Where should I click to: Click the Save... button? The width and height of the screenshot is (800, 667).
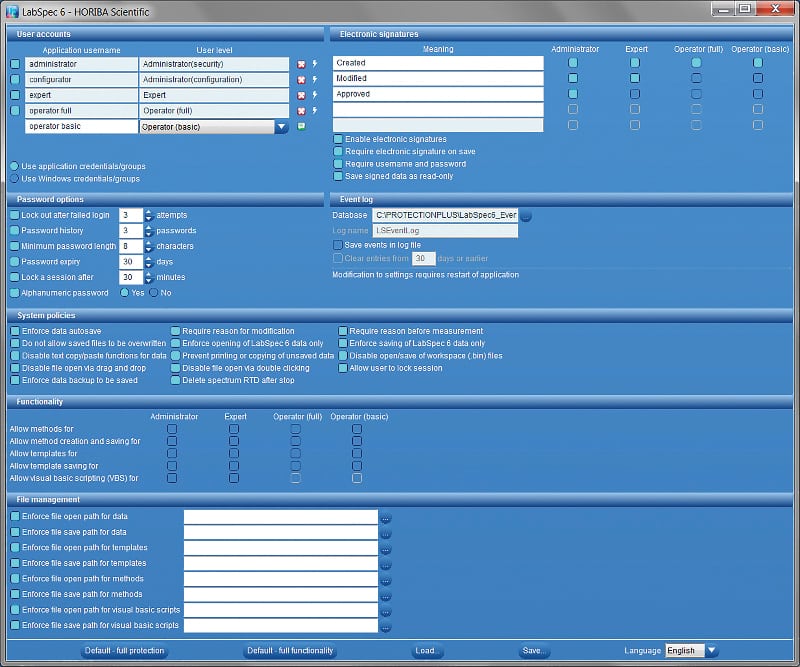[x=534, y=651]
